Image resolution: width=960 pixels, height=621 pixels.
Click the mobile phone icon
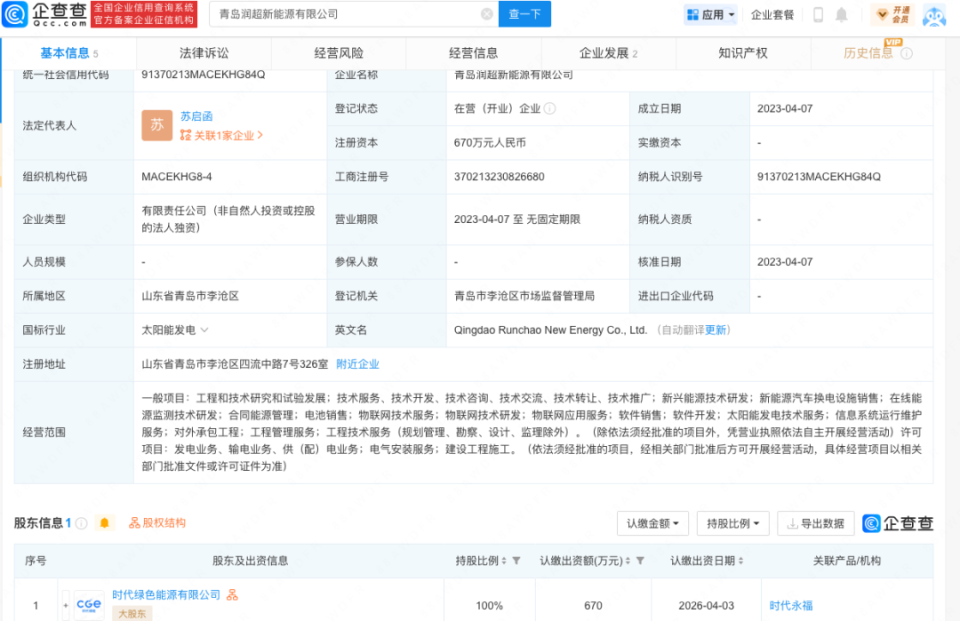tap(818, 15)
